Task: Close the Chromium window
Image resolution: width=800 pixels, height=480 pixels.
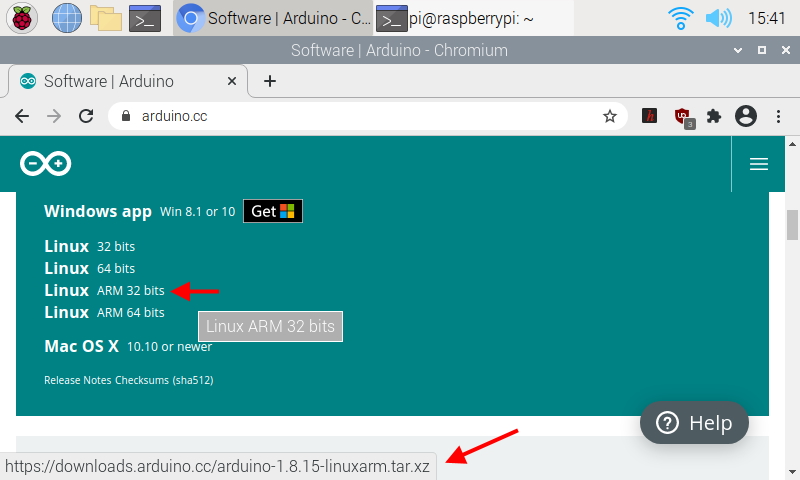Action: click(x=786, y=50)
